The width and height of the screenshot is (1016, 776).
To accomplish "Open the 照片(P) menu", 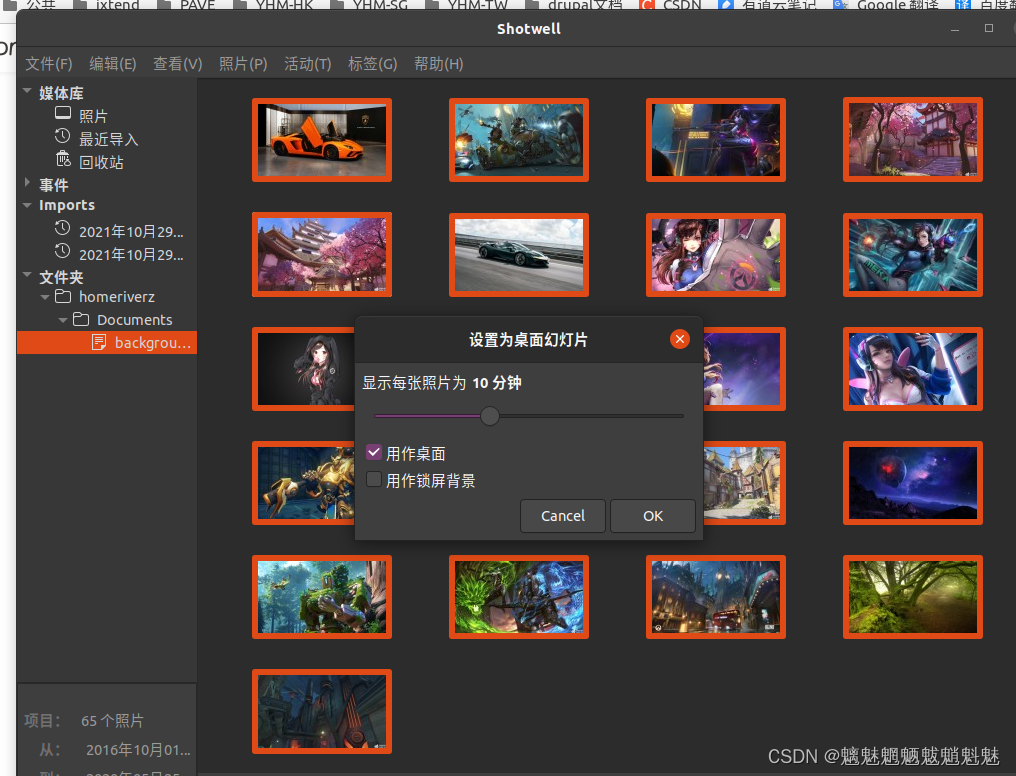I will point(243,64).
